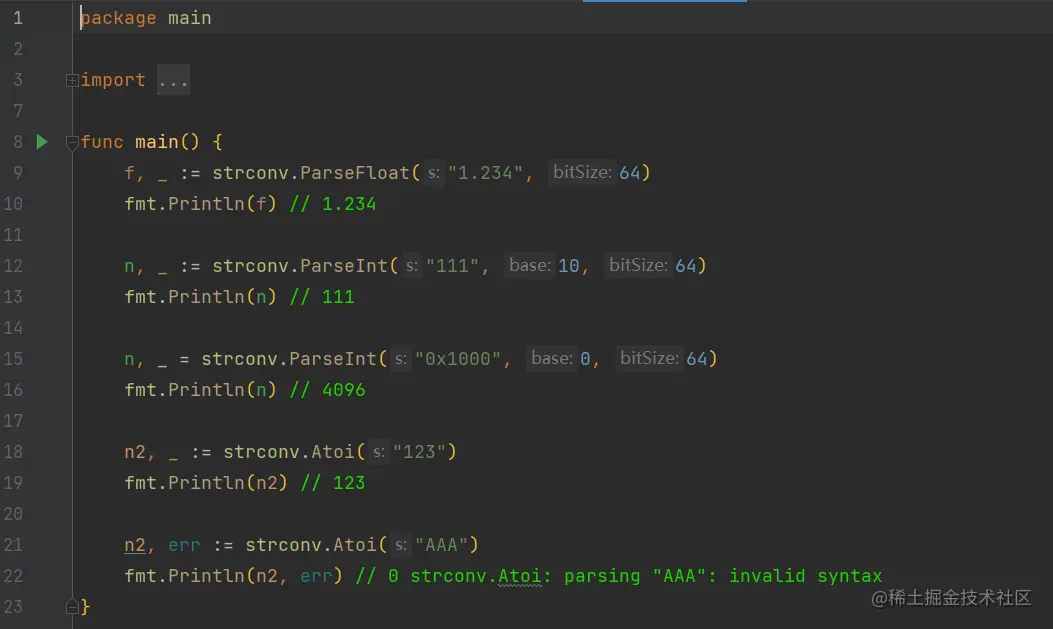The image size is (1053, 629).
Task: Click 'ParseFloat' on line 9
Action: pos(355,173)
